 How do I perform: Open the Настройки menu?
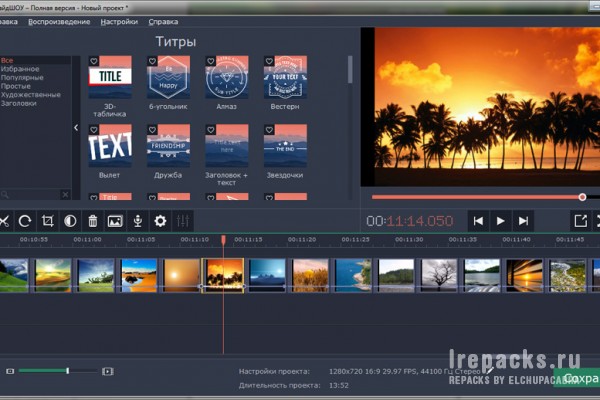[119, 22]
